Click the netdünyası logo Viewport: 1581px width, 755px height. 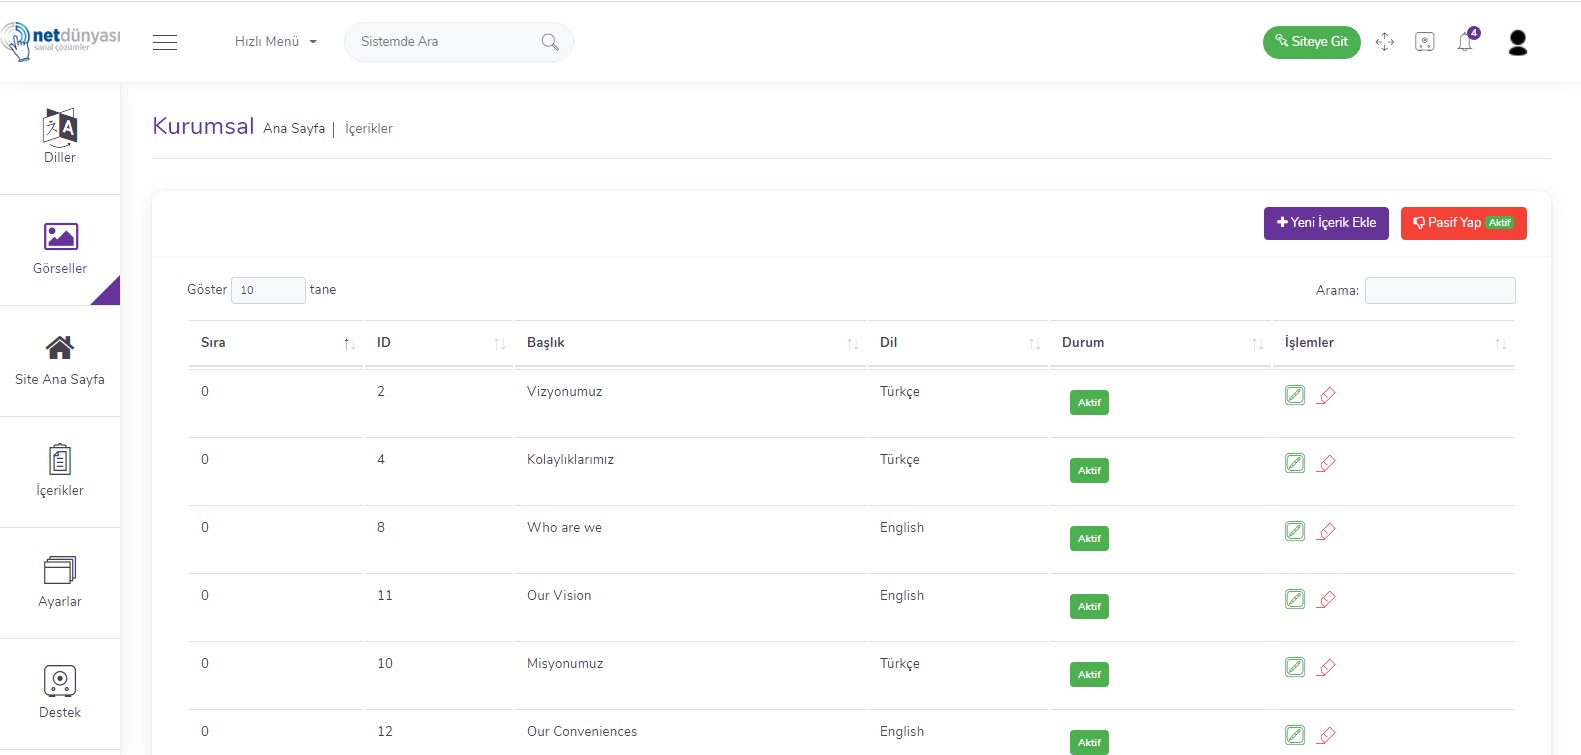(61, 41)
